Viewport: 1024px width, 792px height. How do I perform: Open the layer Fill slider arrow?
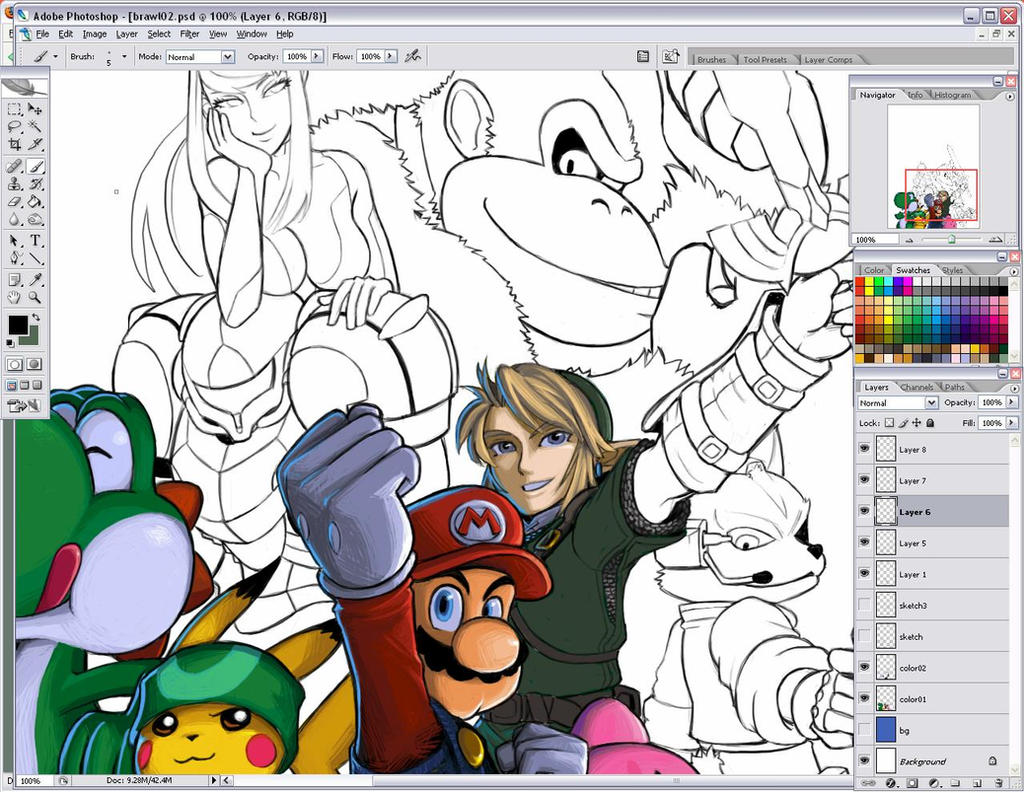click(x=1012, y=423)
